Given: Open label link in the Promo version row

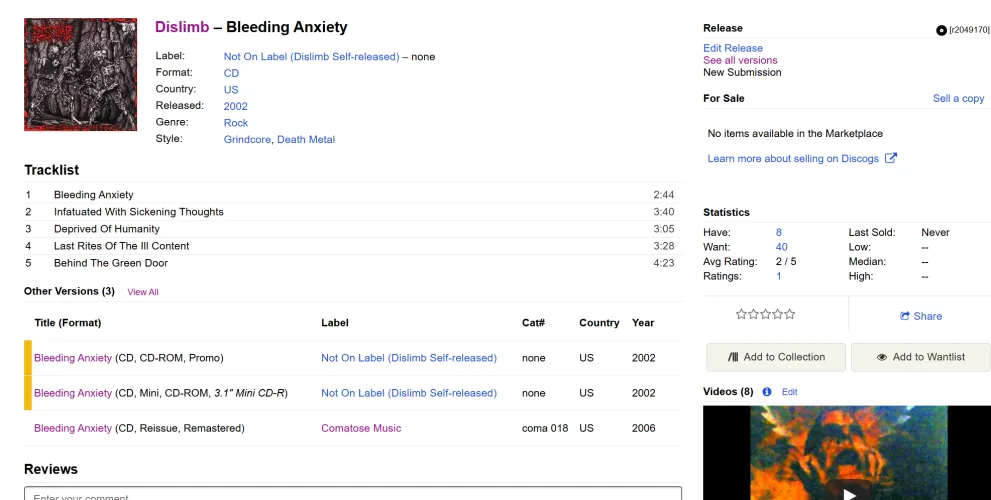Looking at the screenshot, I should point(409,358).
